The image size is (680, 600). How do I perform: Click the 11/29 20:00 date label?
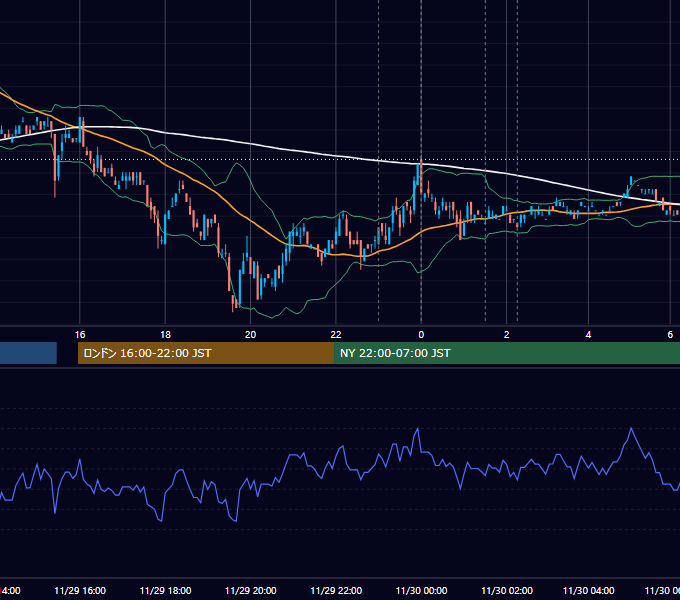click(x=251, y=590)
